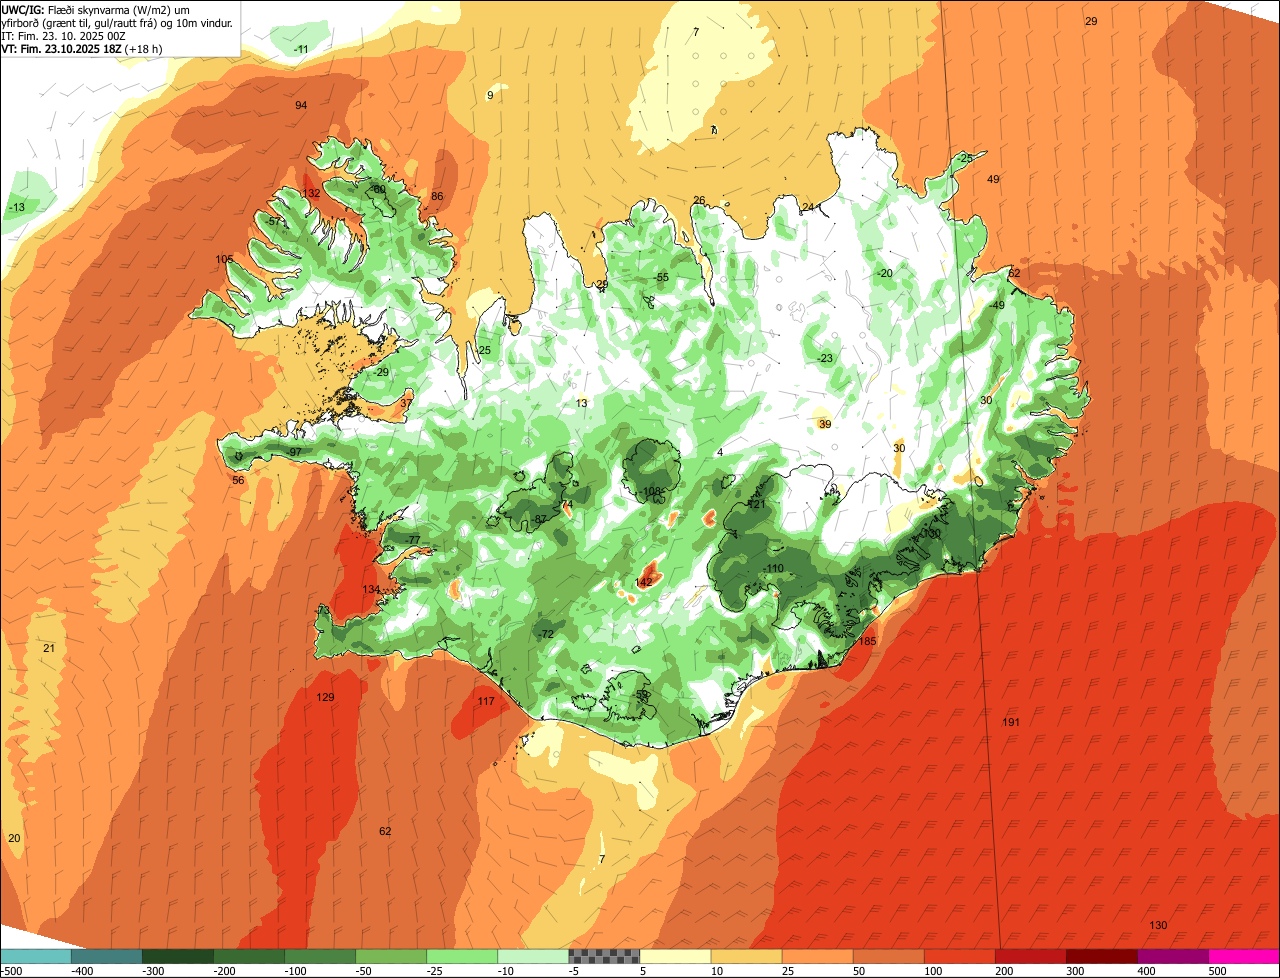Click the map value '134' in Faxaflói bay
1280x978 pixels.
[x=371, y=589]
